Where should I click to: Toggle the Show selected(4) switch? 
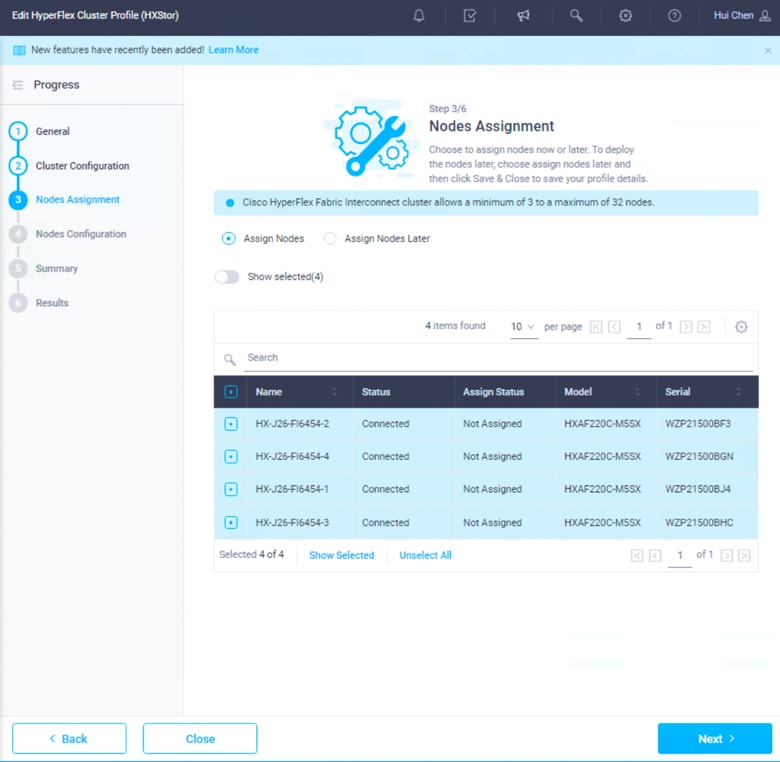227,277
